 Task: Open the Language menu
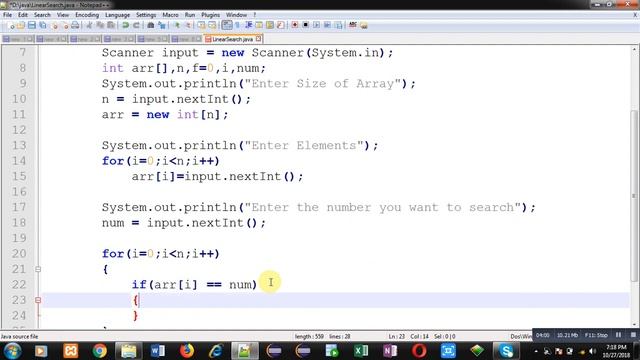coord(117,15)
